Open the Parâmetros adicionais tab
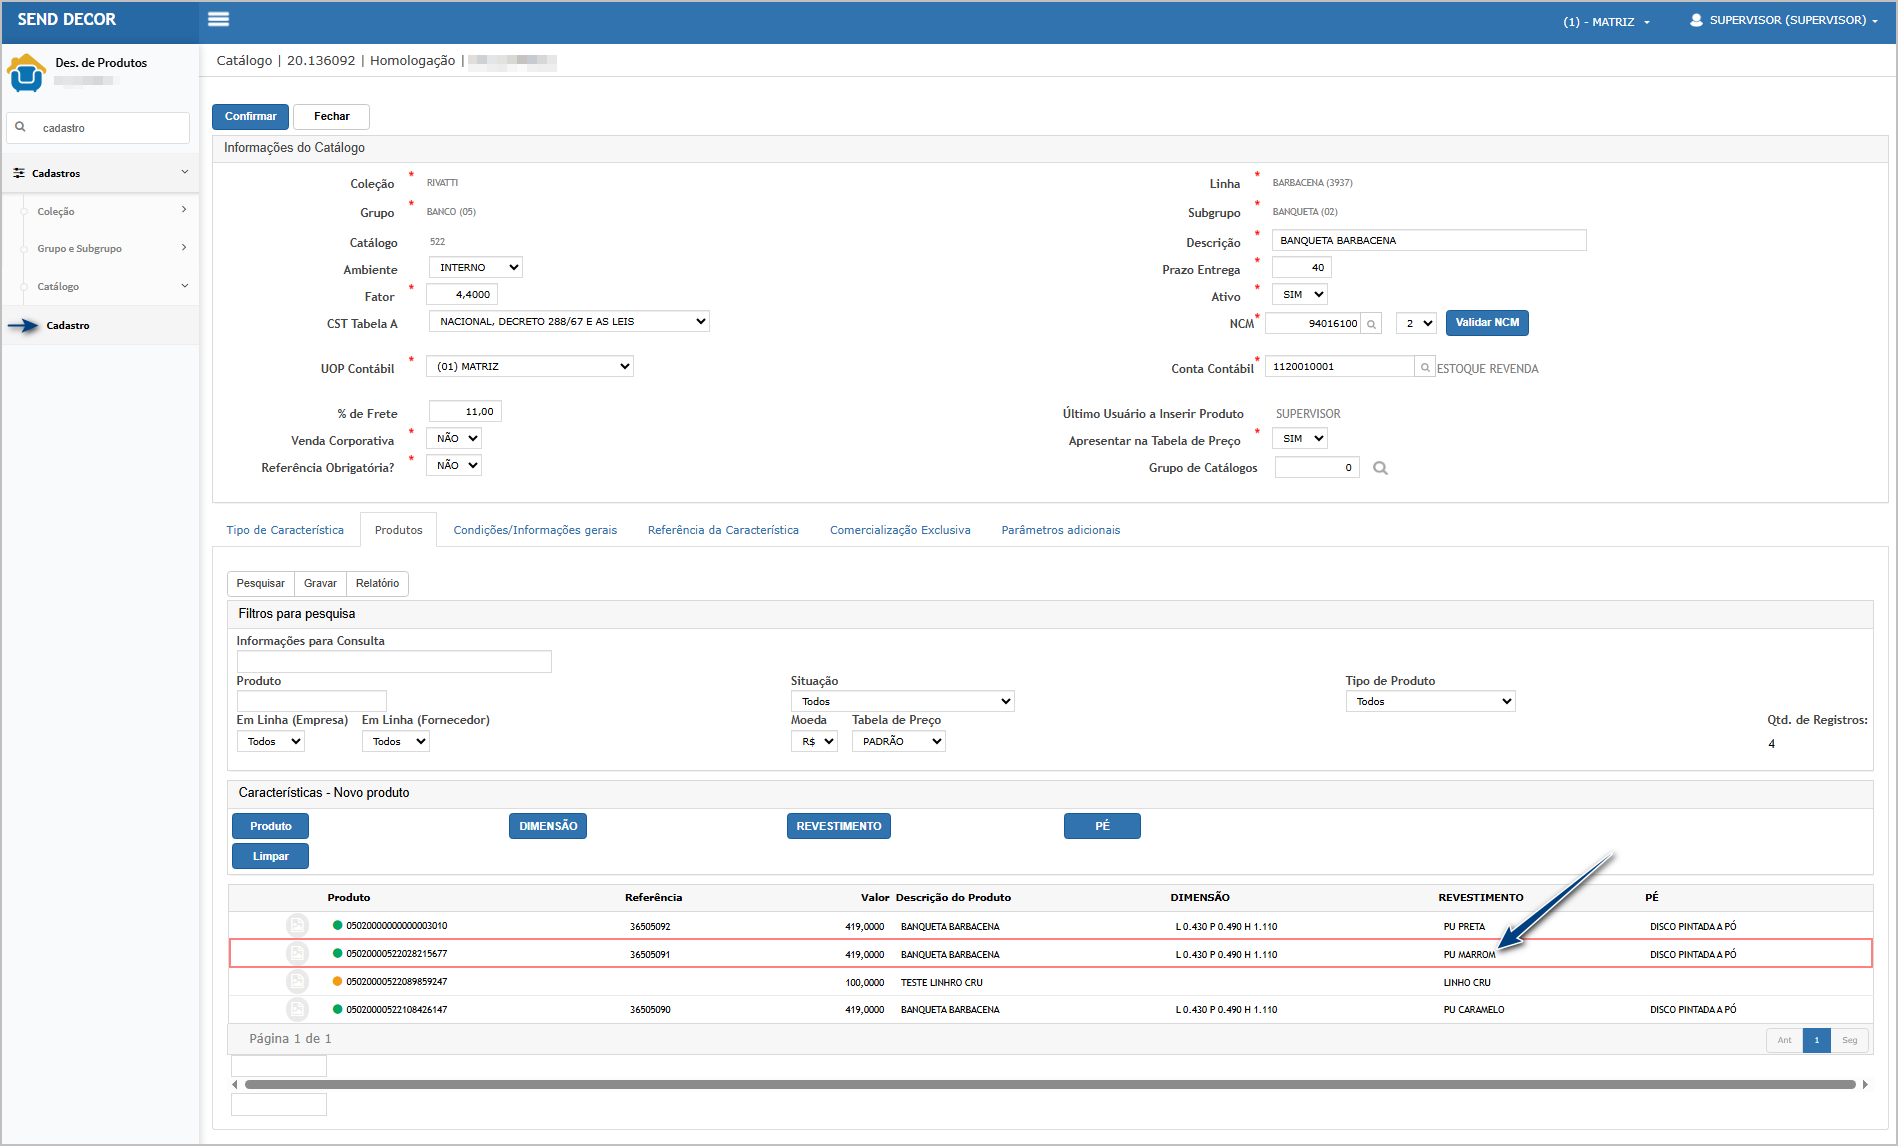 pos(1060,530)
